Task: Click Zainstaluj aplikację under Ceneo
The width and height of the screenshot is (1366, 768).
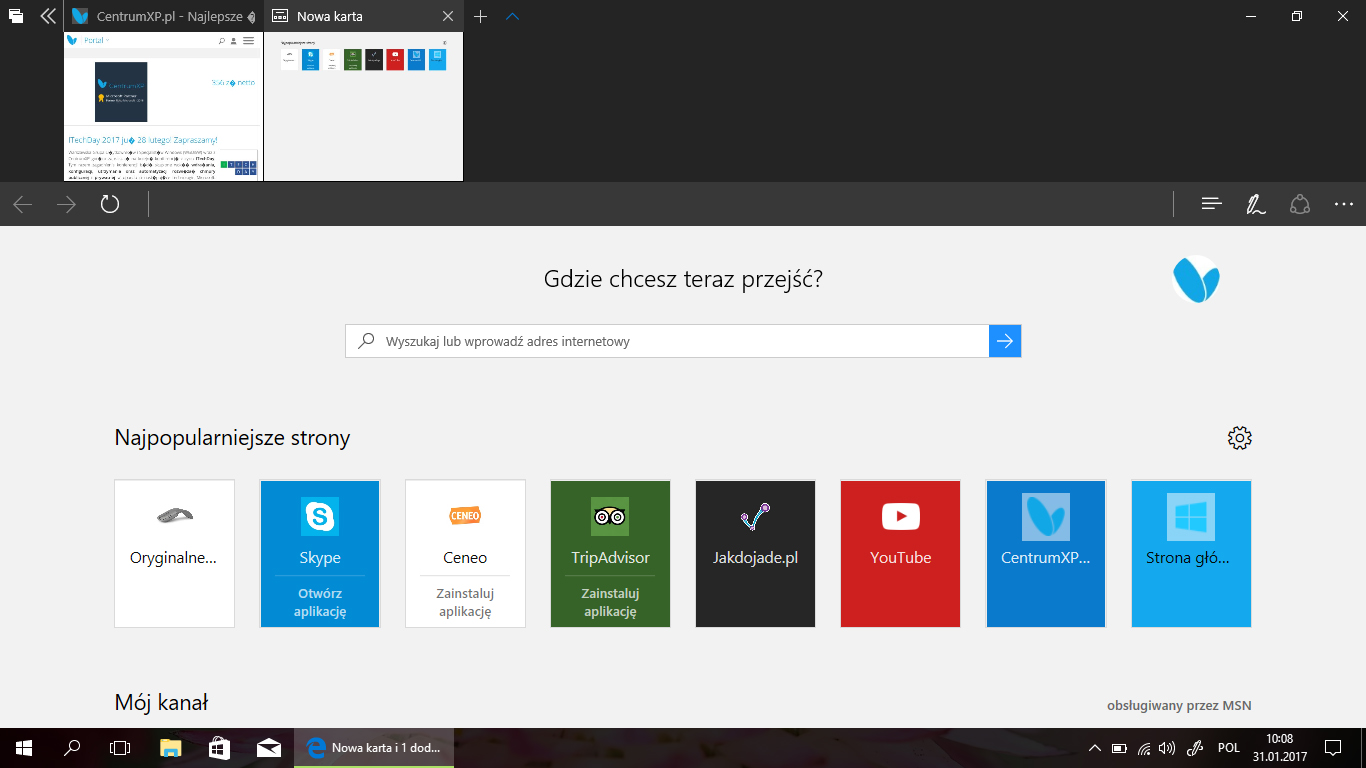Action: point(465,602)
